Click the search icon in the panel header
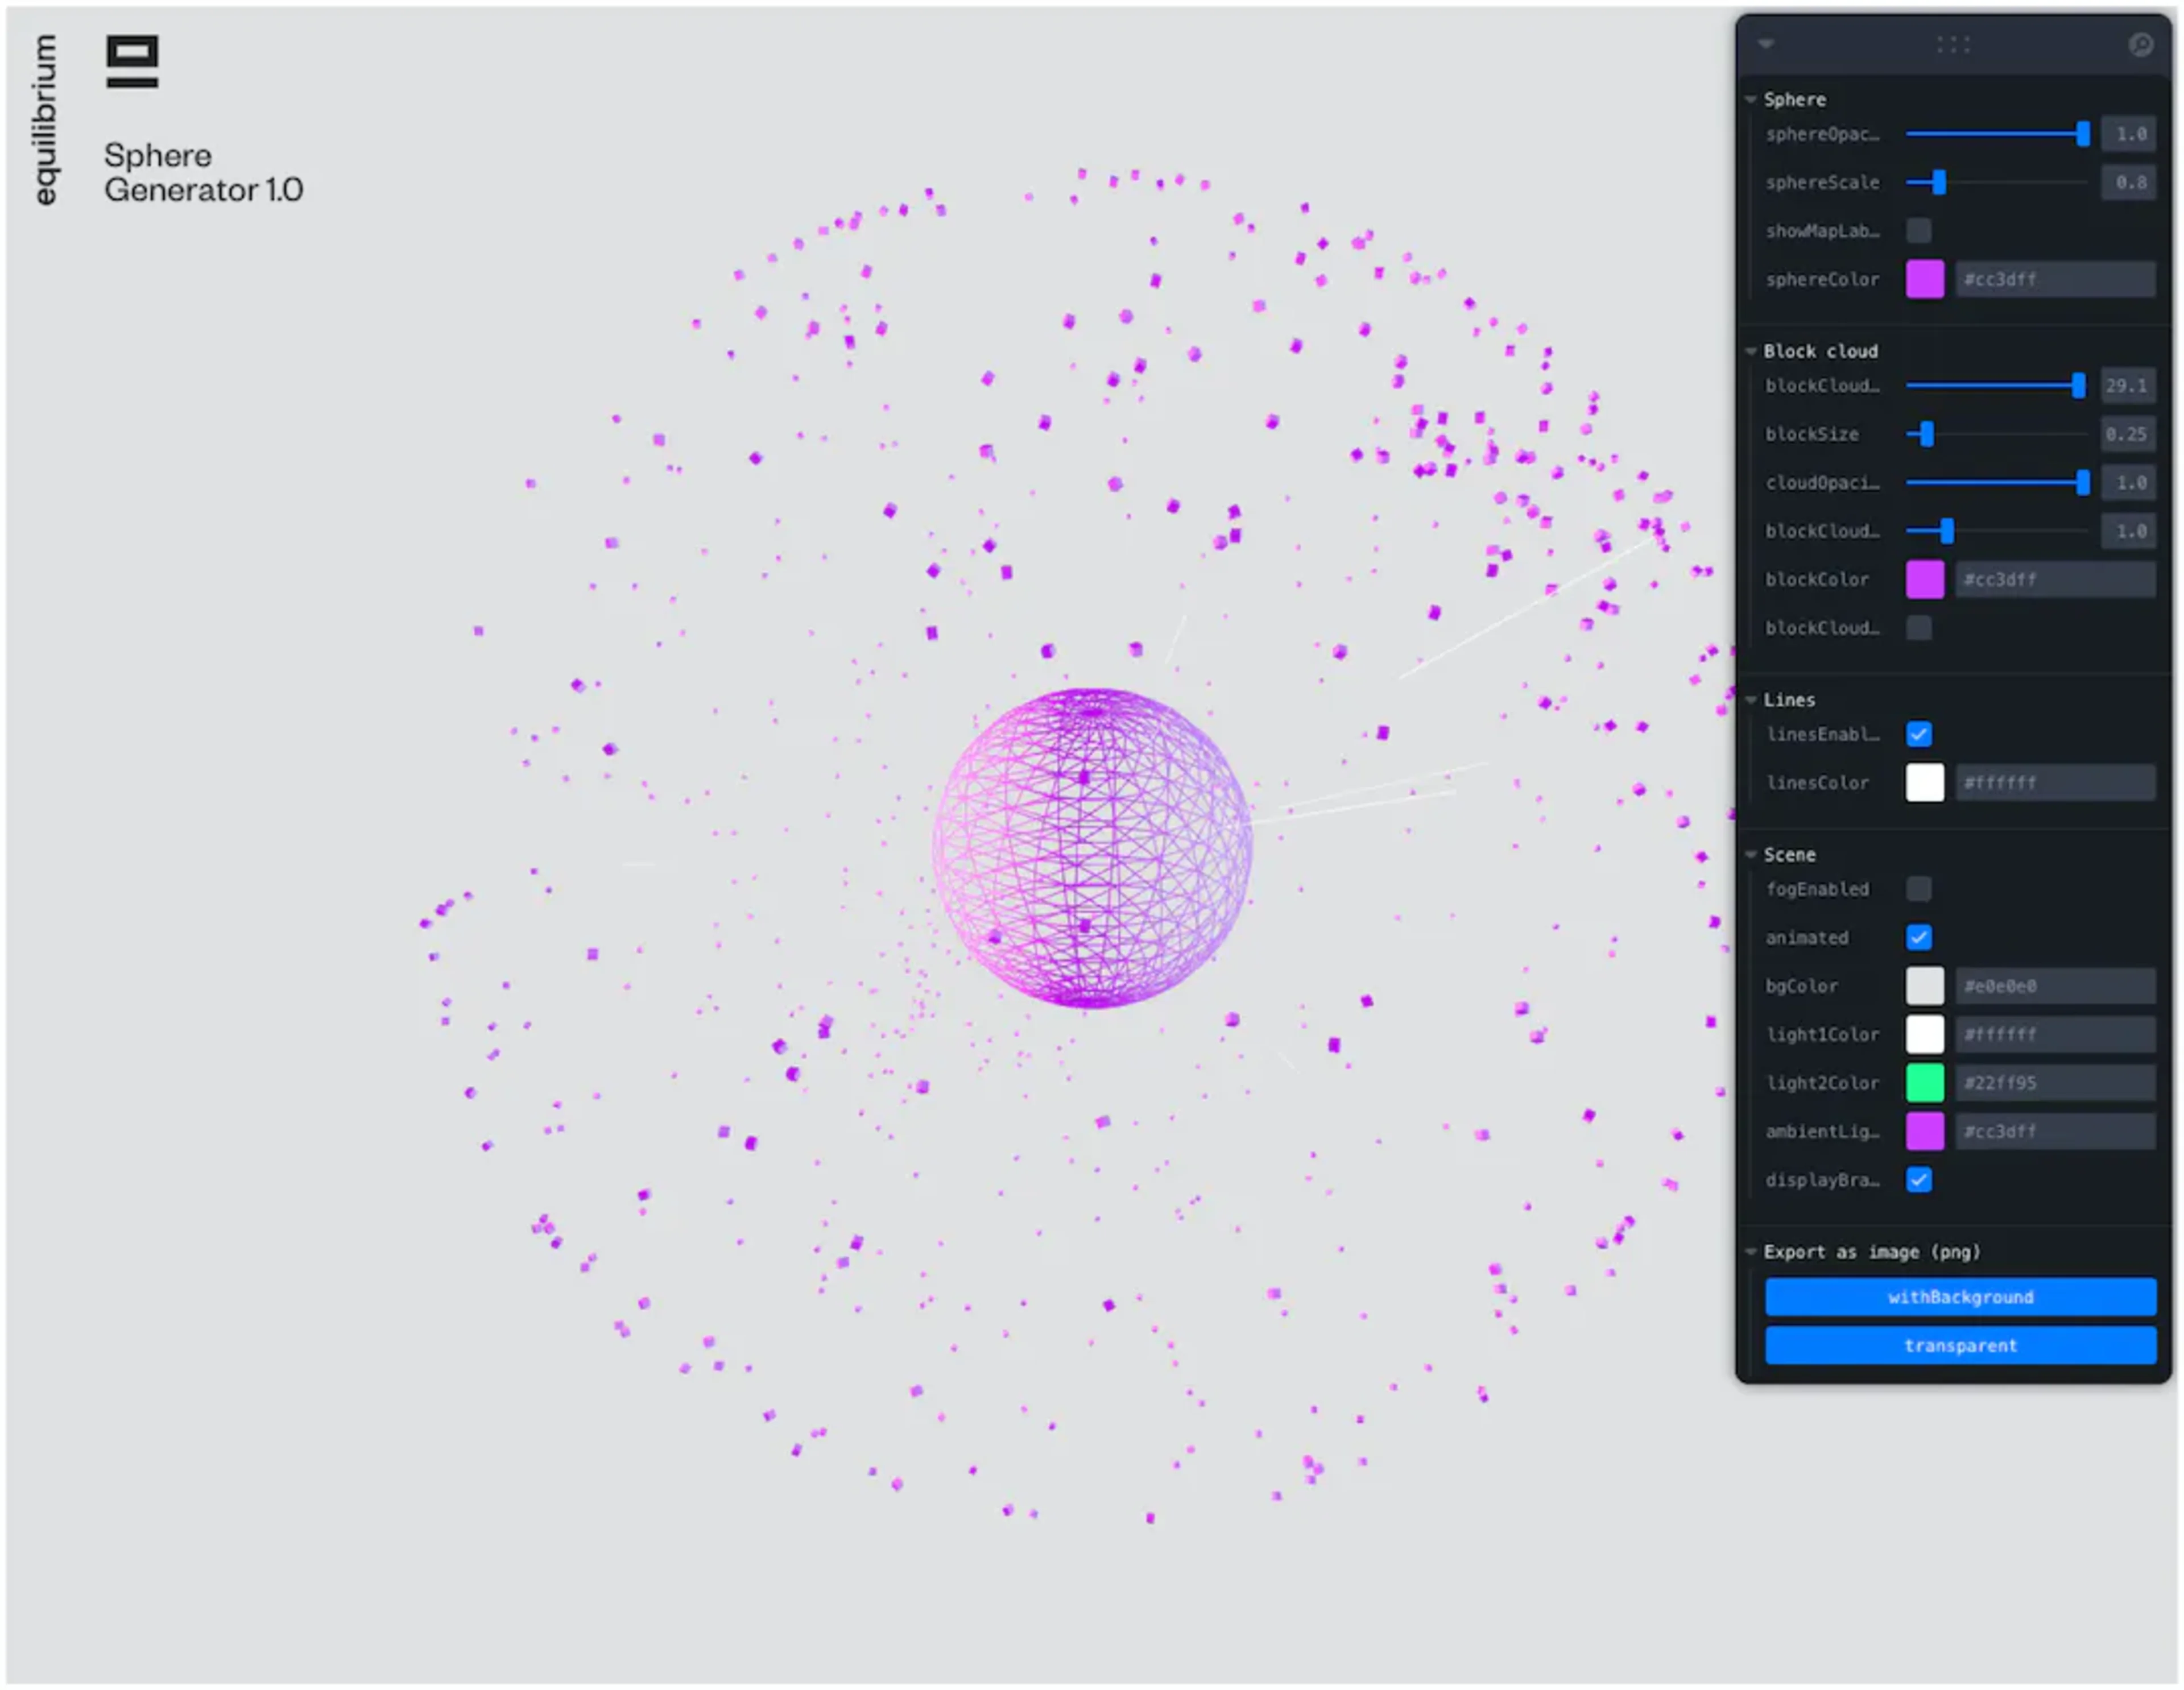The width and height of the screenshot is (2184, 1690). (x=2140, y=45)
